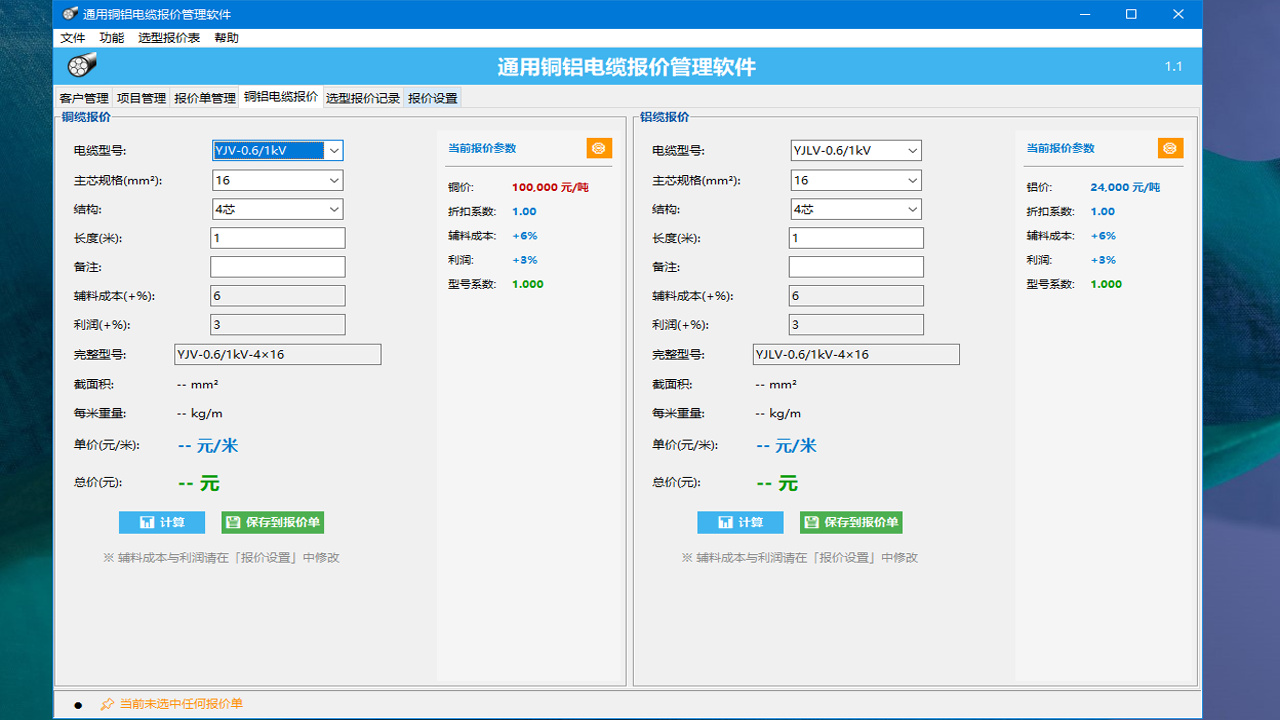The width and height of the screenshot is (1280, 720).
Task: Click 计算 button in aluminum quote panel
Action: (740, 522)
